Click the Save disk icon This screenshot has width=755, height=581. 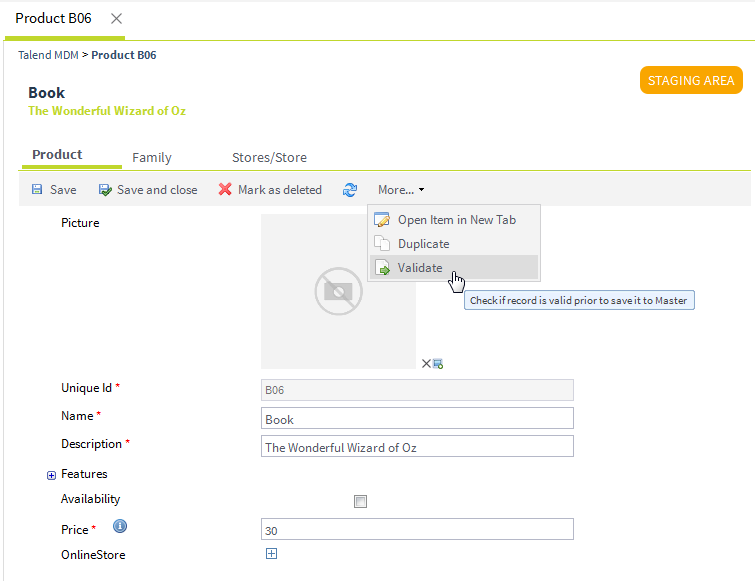pyautogui.click(x=37, y=190)
